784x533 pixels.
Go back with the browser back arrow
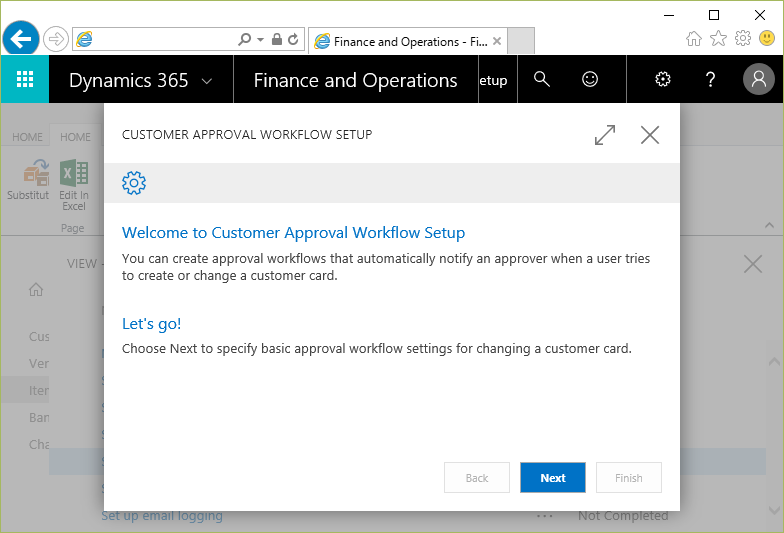[21, 38]
